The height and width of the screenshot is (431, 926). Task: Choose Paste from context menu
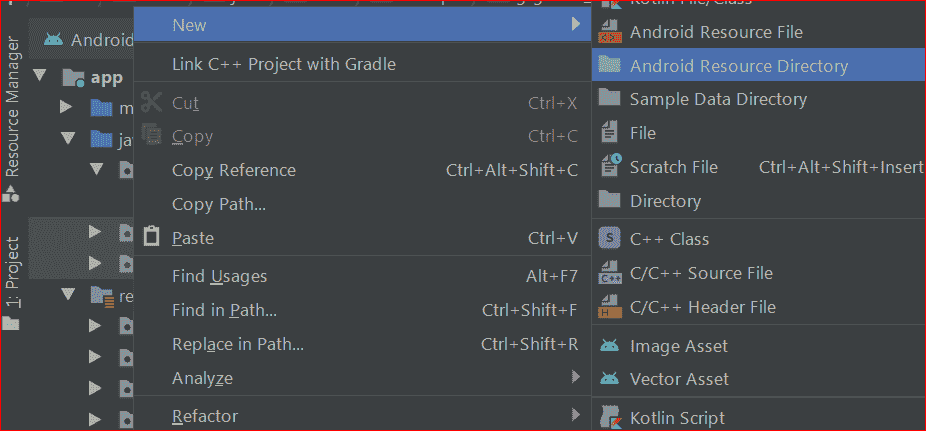[363, 238]
